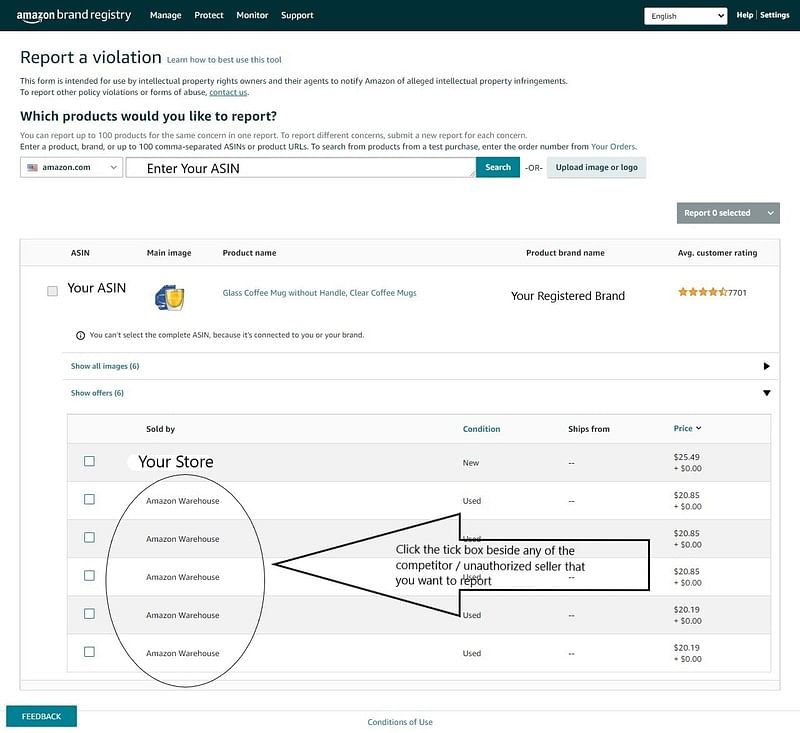Click the FEEDBACK button
The width and height of the screenshot is (800, 733).
click(x=41, y=716)
